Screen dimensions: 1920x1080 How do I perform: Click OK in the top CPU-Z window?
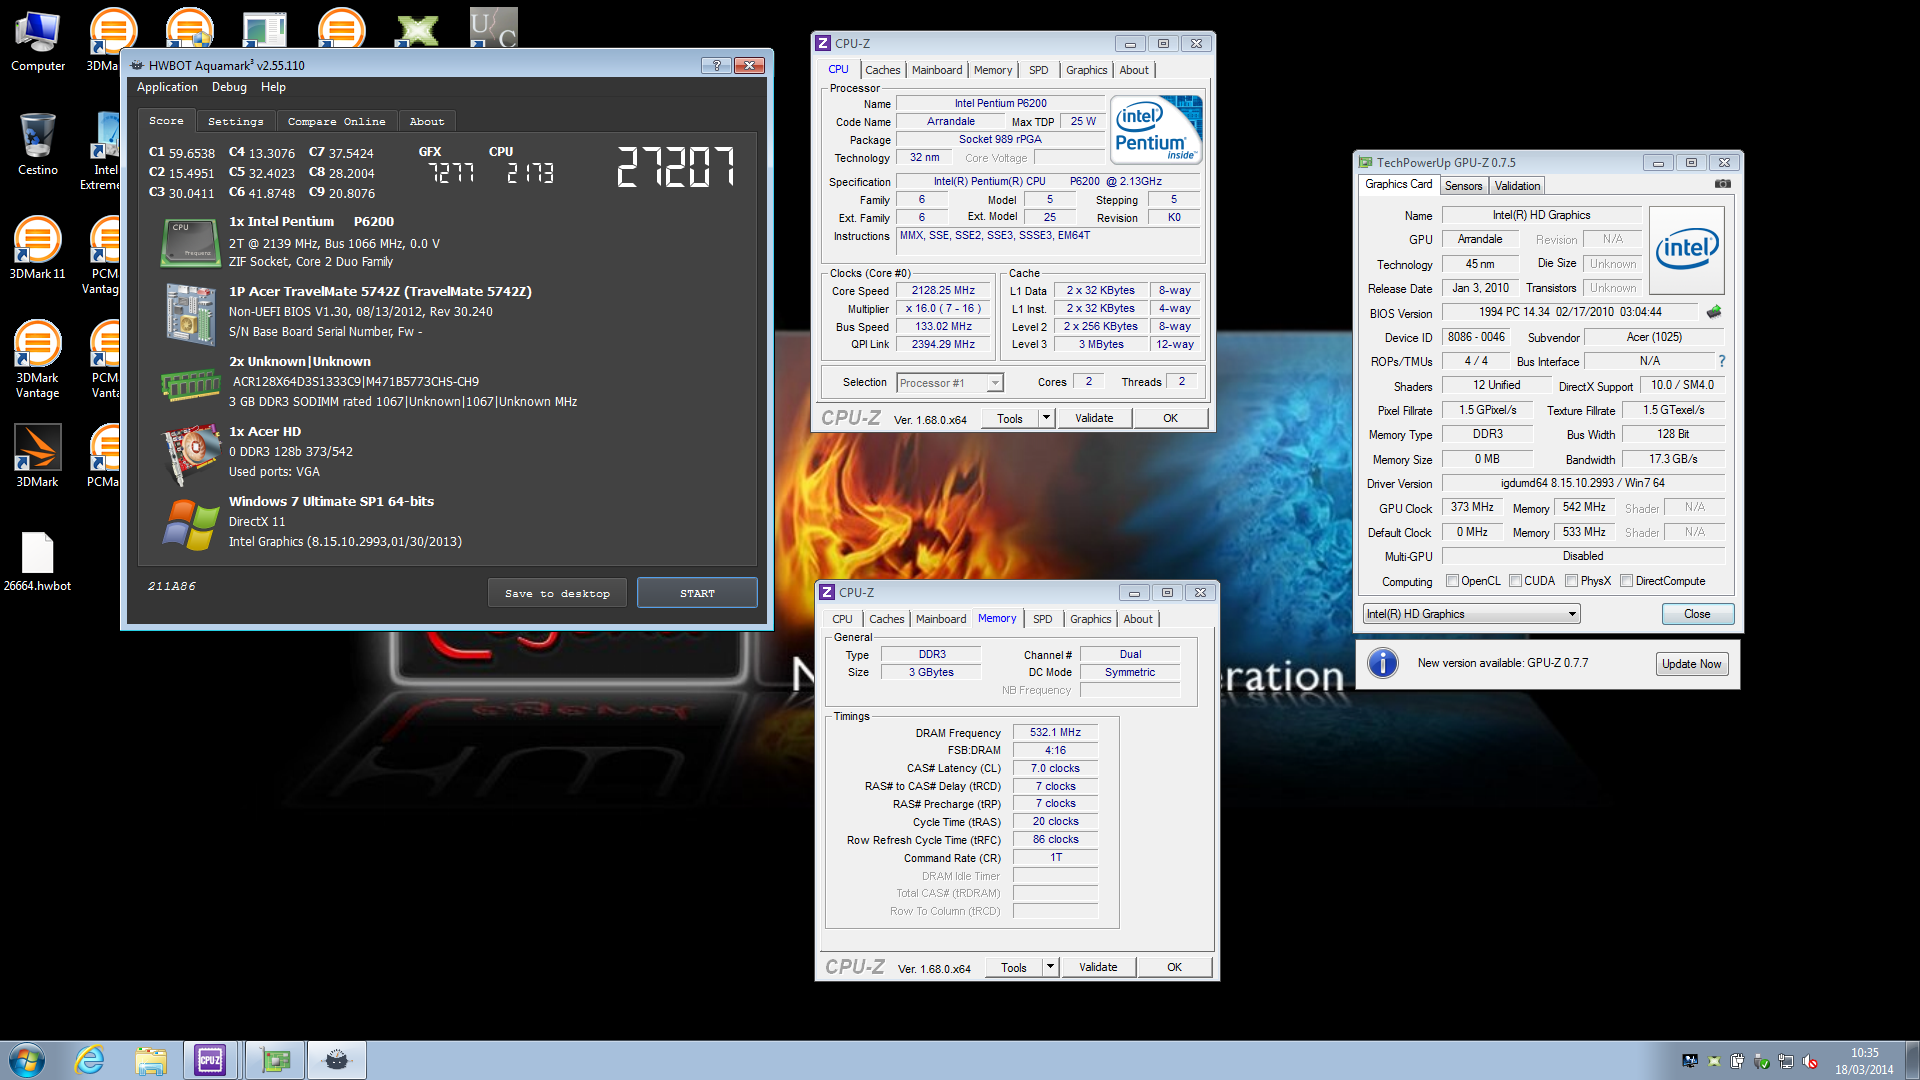click(1170, 418)
